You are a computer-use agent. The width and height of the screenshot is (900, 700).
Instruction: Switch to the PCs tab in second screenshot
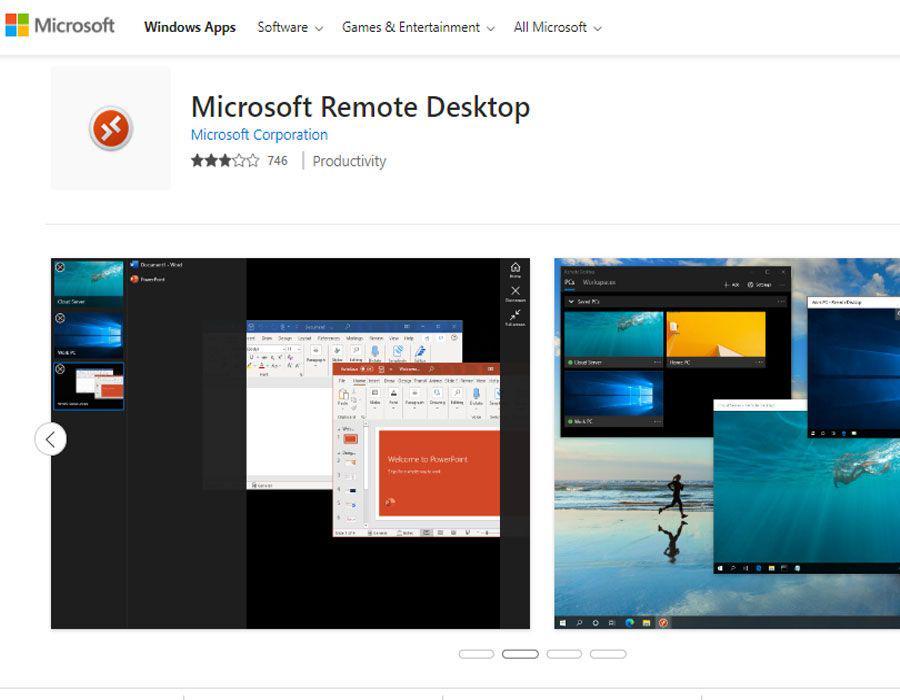tap(569, 282)
